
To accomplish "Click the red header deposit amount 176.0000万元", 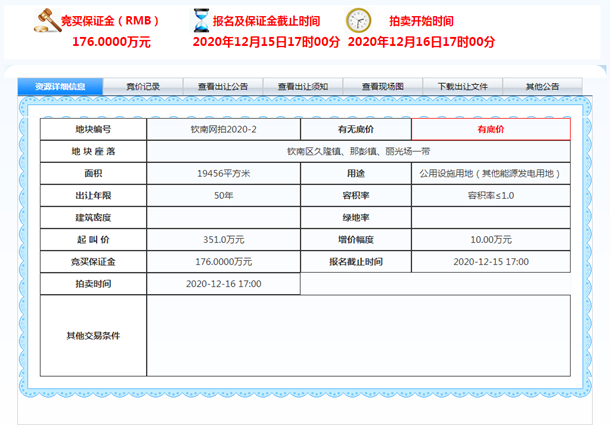I will (112, 42).
